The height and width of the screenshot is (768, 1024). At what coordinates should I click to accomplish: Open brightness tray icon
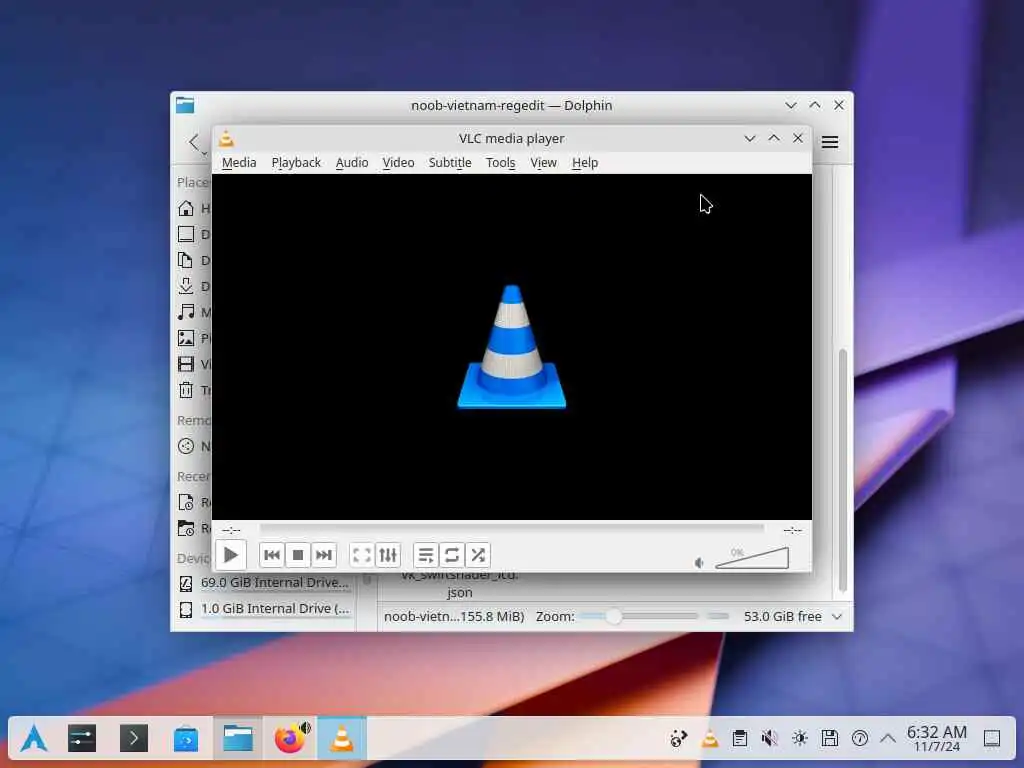pos(800,739)
